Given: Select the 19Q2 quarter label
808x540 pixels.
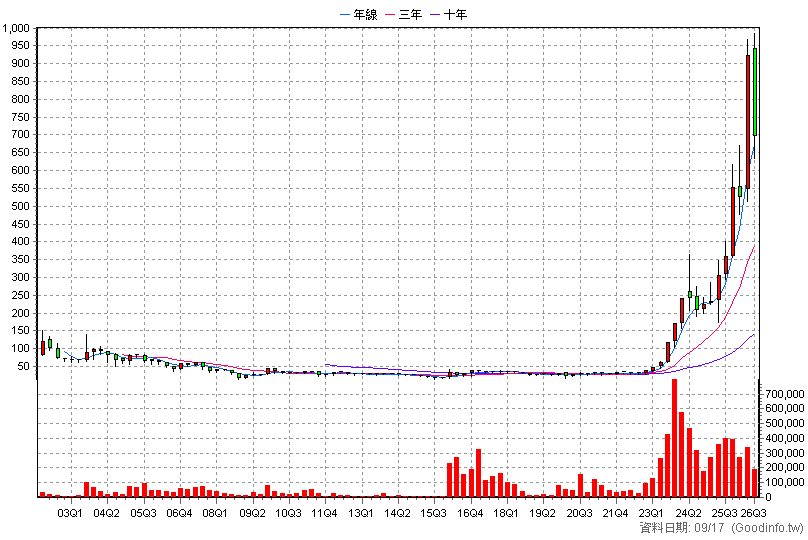Looking at the screenshot, I should pos(543,513).
